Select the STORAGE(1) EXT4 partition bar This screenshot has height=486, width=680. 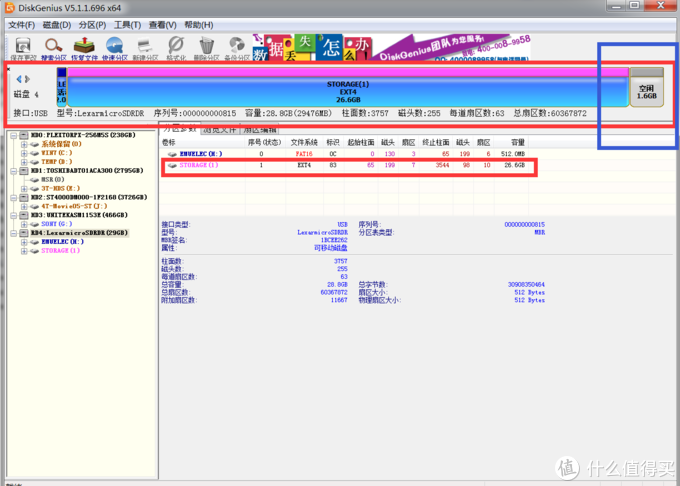point(348,87)
